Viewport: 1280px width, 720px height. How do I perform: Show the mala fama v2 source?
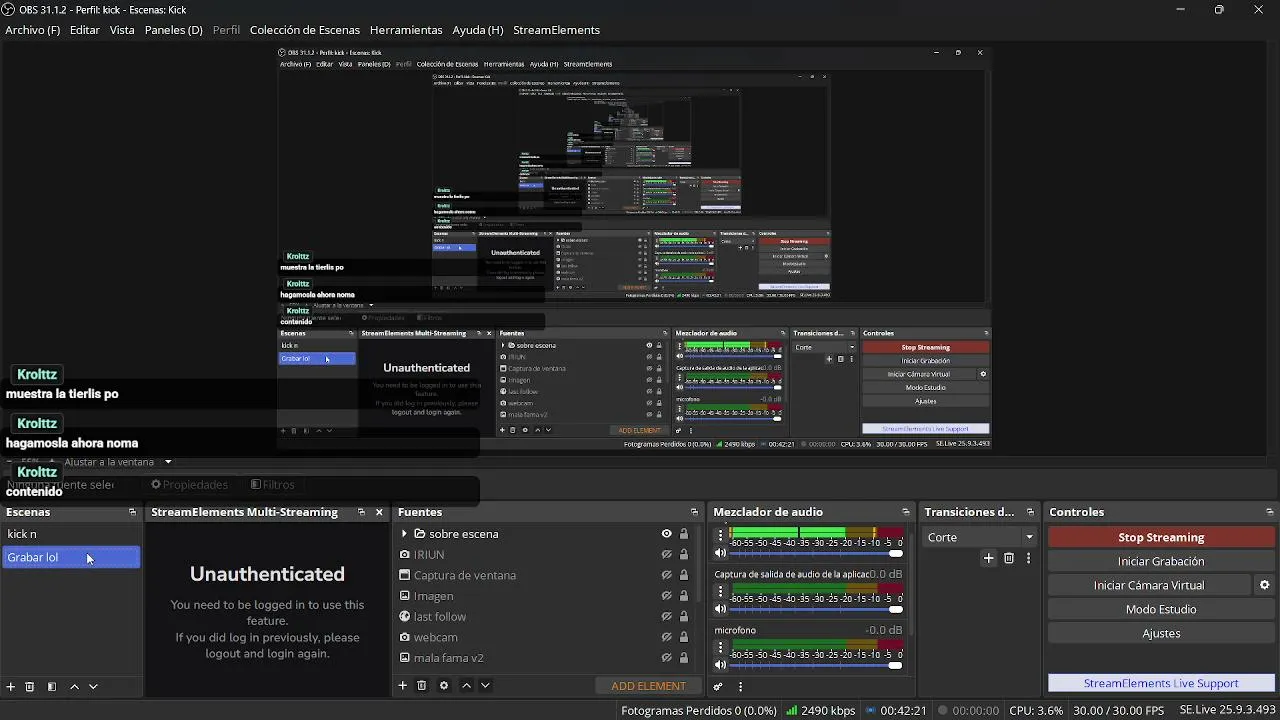pos(667,658)
